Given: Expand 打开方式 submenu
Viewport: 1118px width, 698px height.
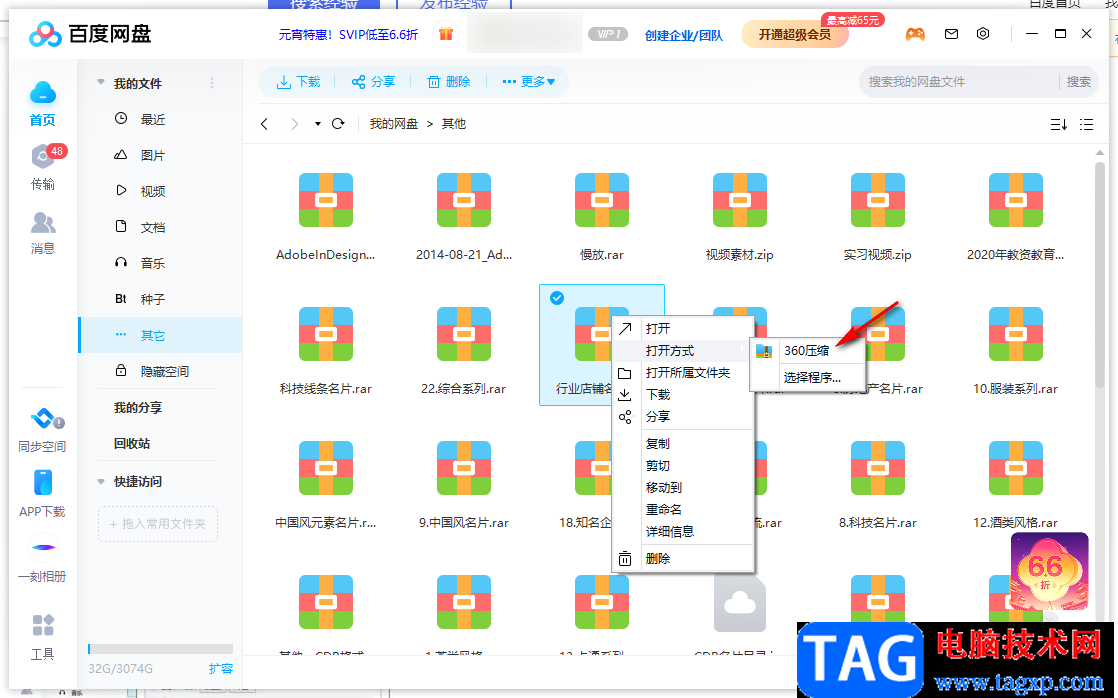Looking at the screenshot, I should 683,350.
